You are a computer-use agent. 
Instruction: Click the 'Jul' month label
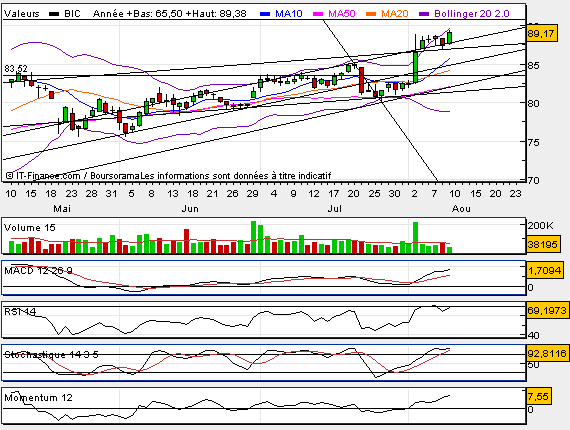pyautogui.click(x=334, y=209)
